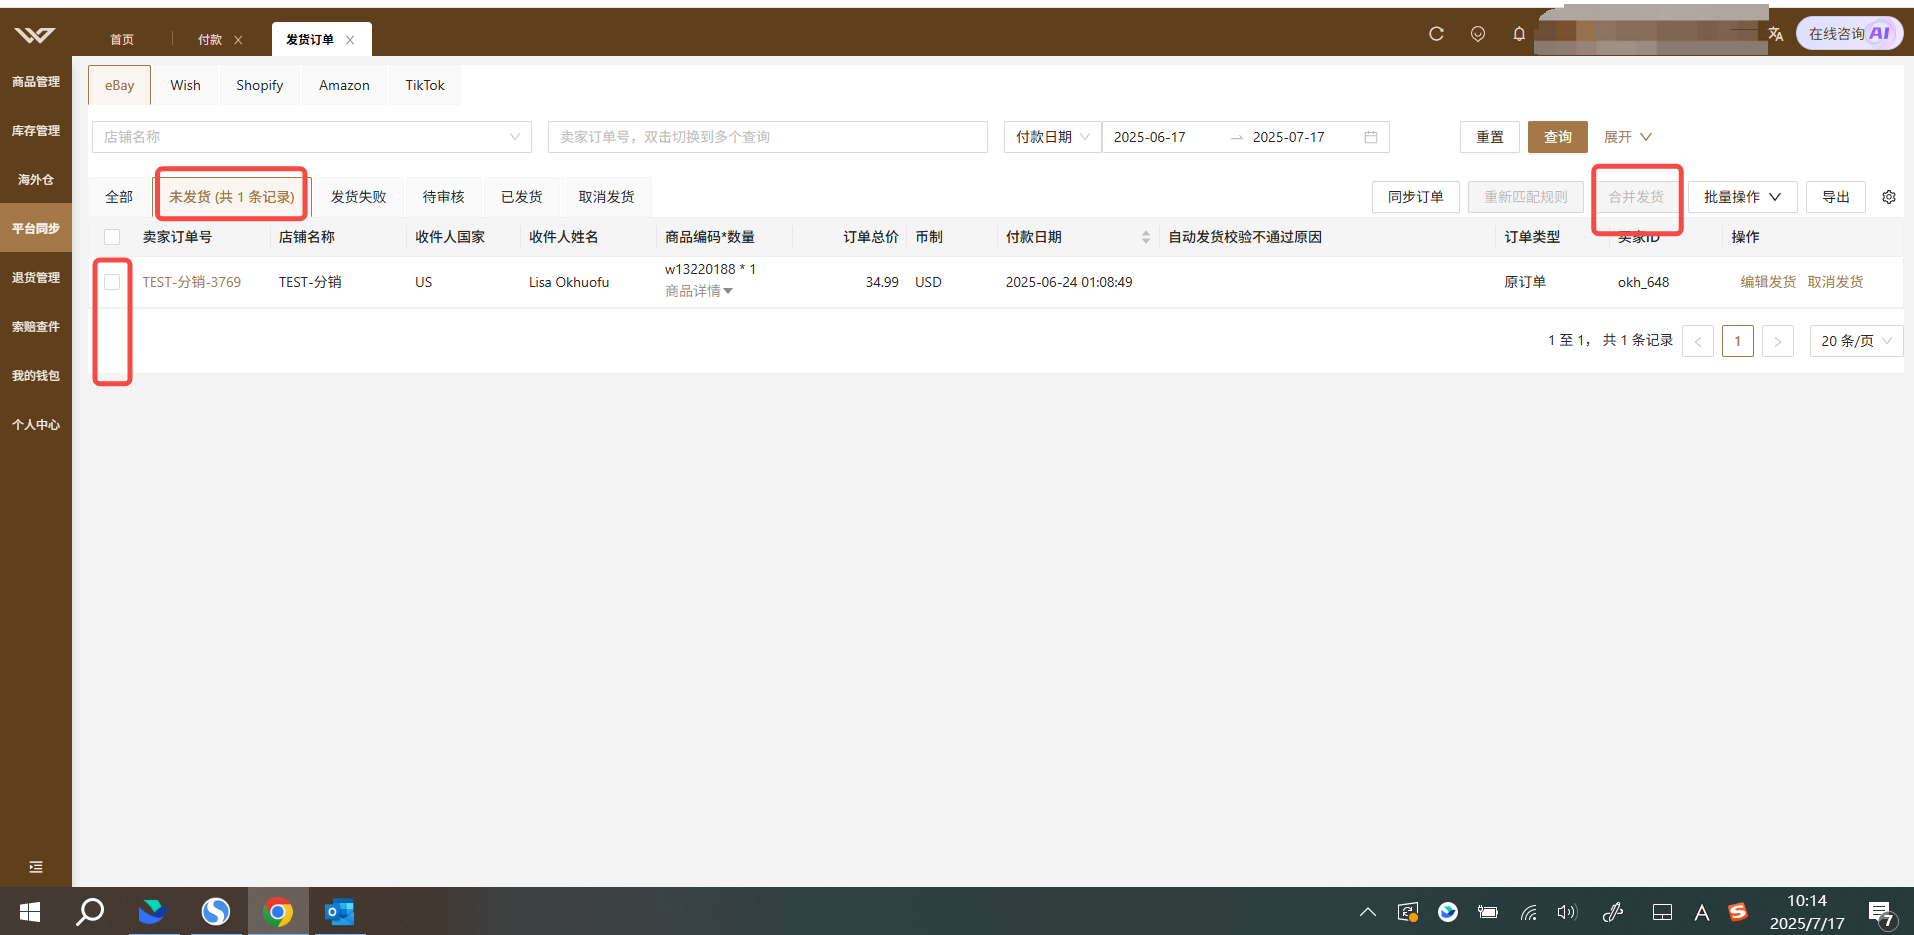The height and width of the screenshot is (935, 1914).
Task: Click 取消发货 link in order row
Action: [x=1835, y=282]
